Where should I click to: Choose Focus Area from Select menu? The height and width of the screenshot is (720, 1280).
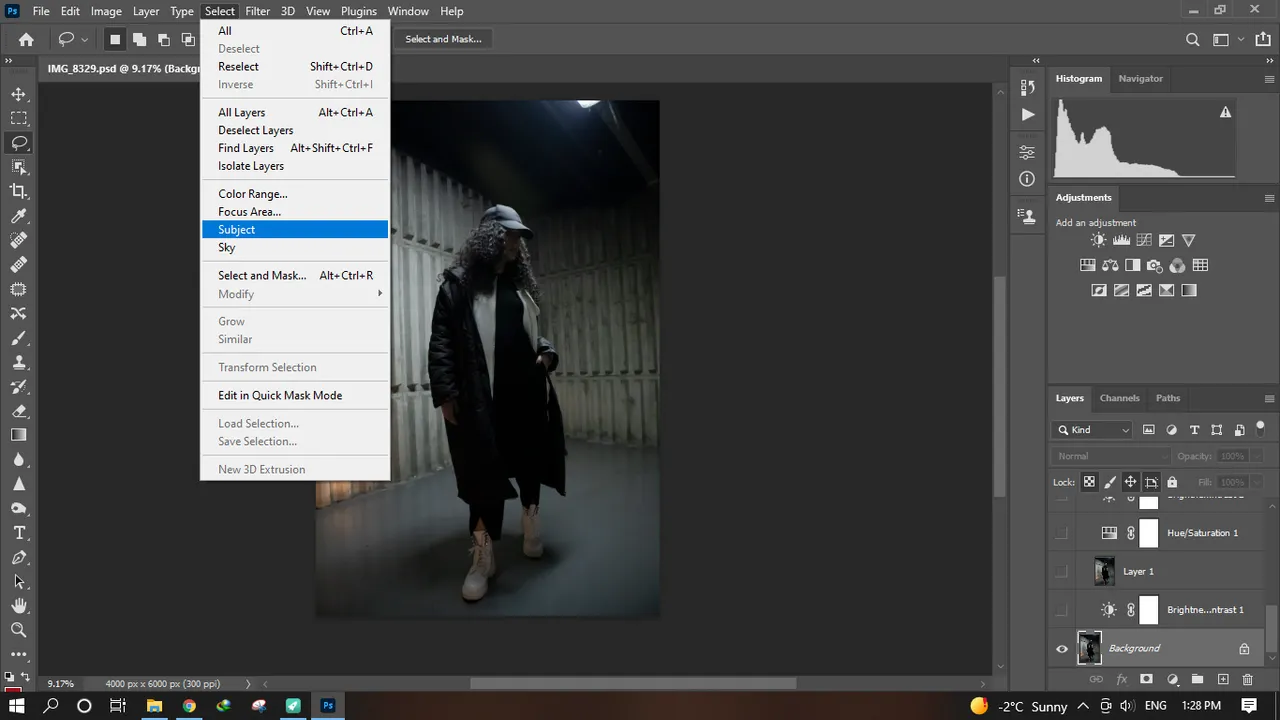(295, 212)
